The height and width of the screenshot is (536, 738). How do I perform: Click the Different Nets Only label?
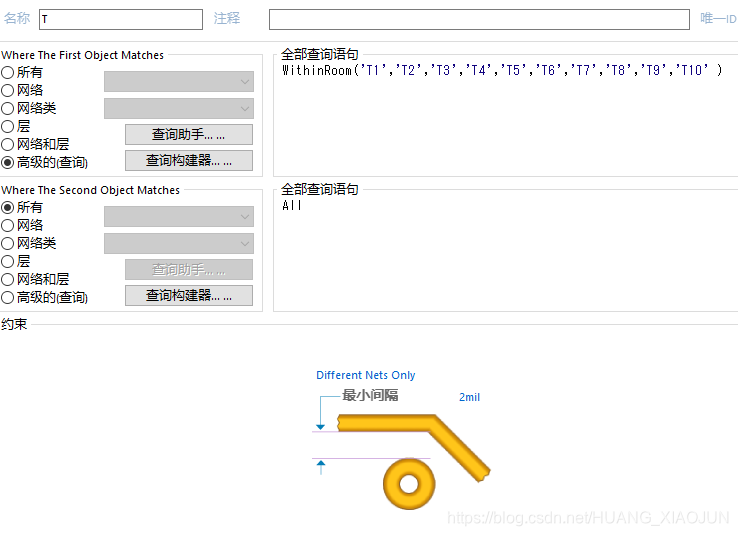click(x=366, y=375)
